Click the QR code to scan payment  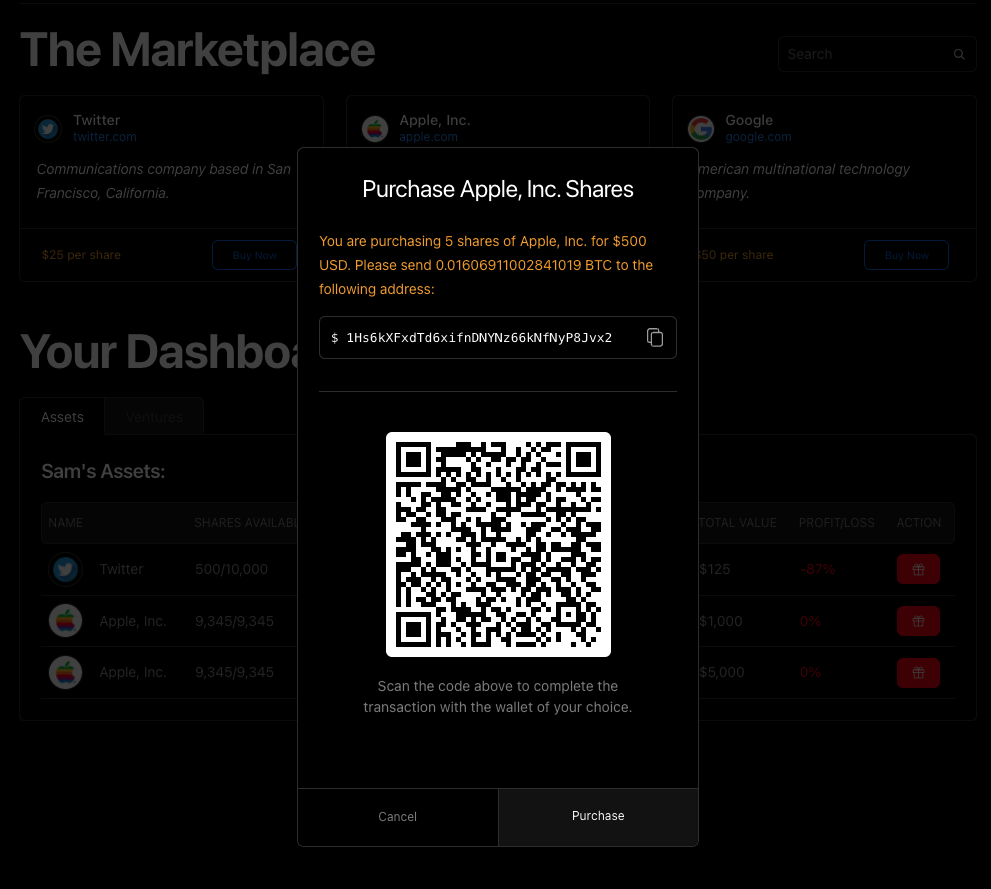coord(498,544)
